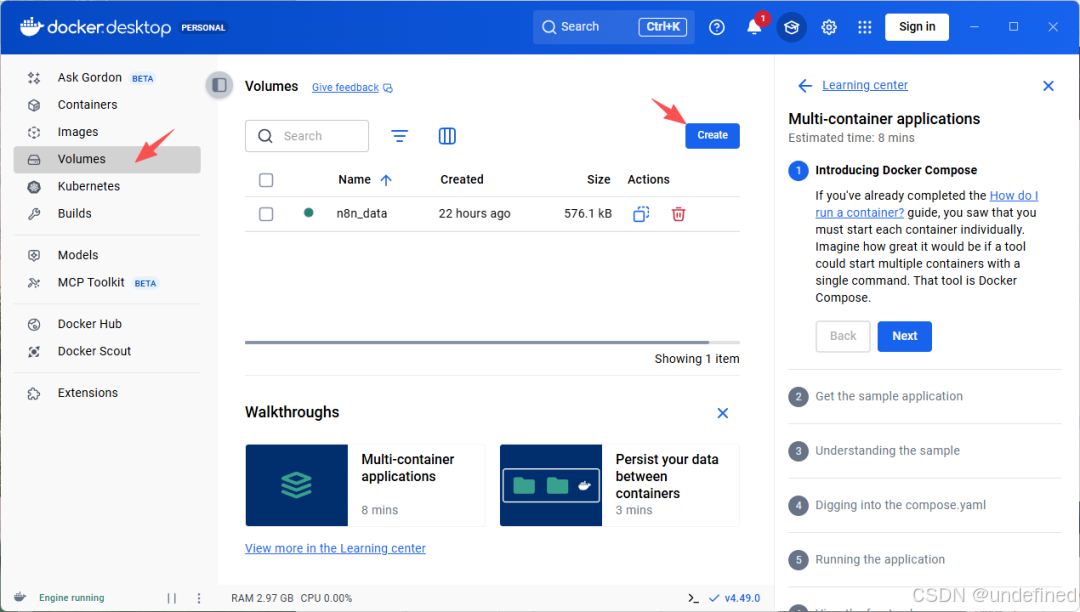Click the Extensions puzzle icon
This screenshot has height=612, width=1080.
tap(34, 393)
